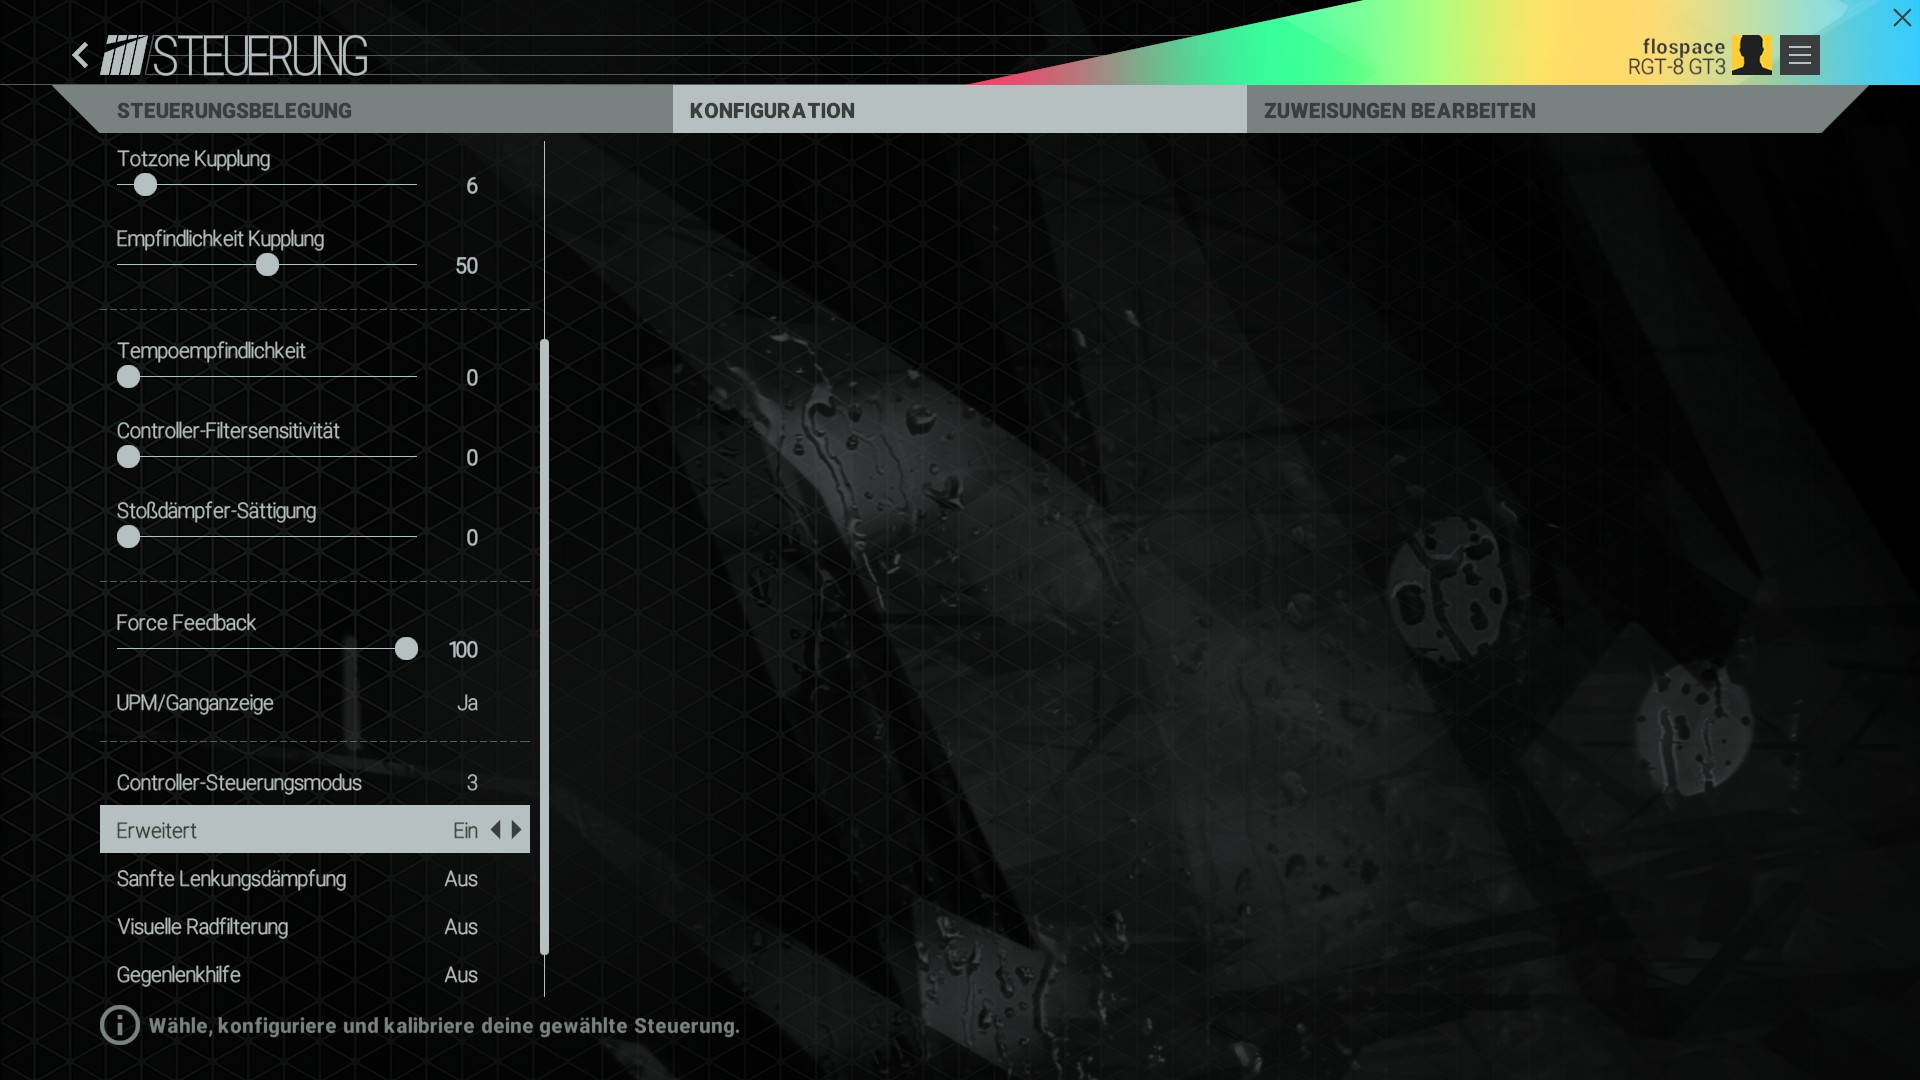This screenshot has height=1080, width=1920.
Task: Open the hamburger menu next to profile
Action: pyautogui.click(x=1800, y=55)
